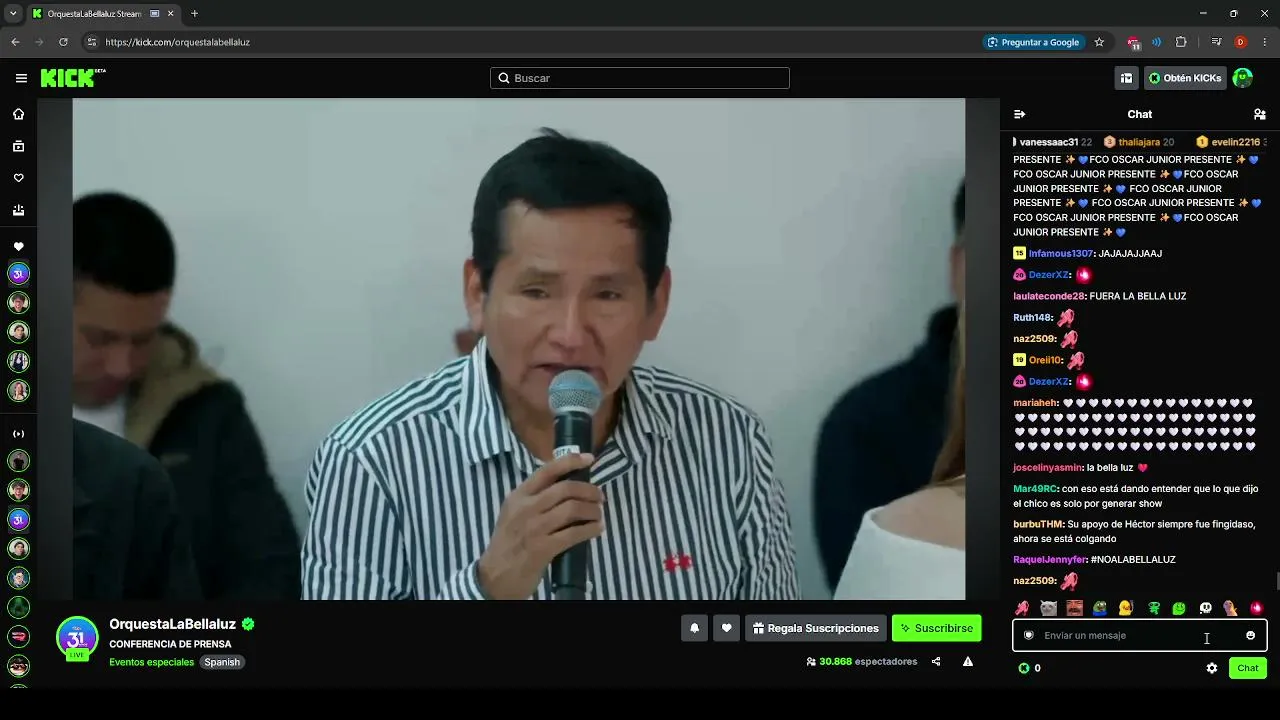Pick the gray cat emote in the emote bar
1280x720 pixels.
coord(1048,608)
